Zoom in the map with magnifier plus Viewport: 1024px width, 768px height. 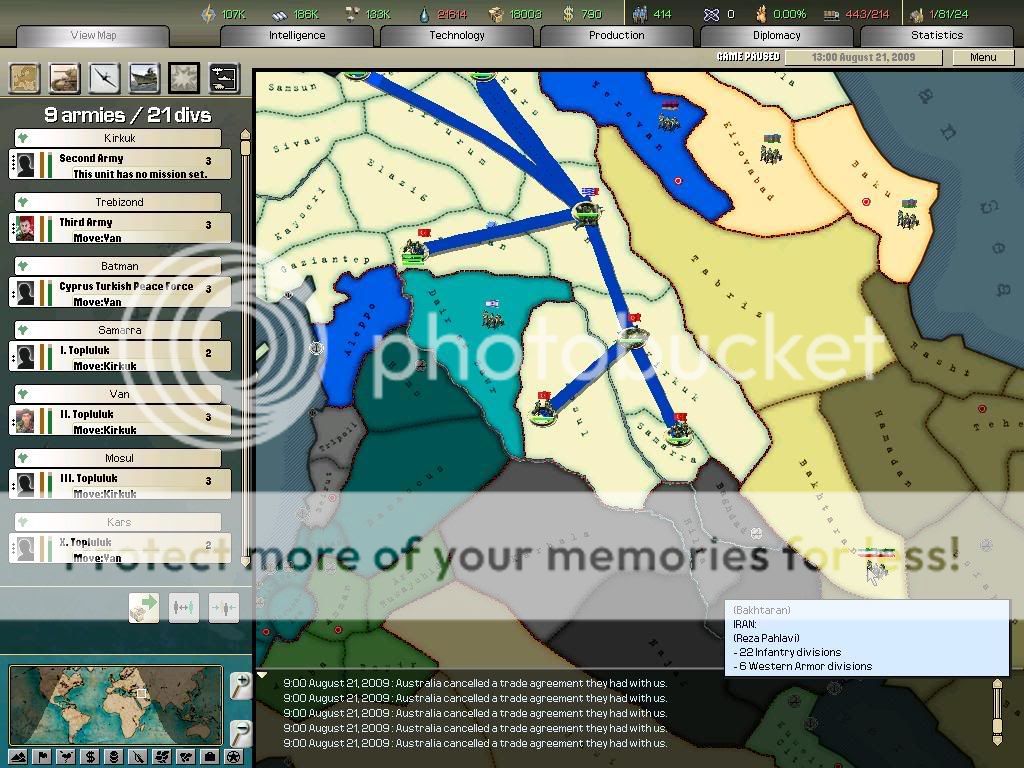[x=240, y=685]
